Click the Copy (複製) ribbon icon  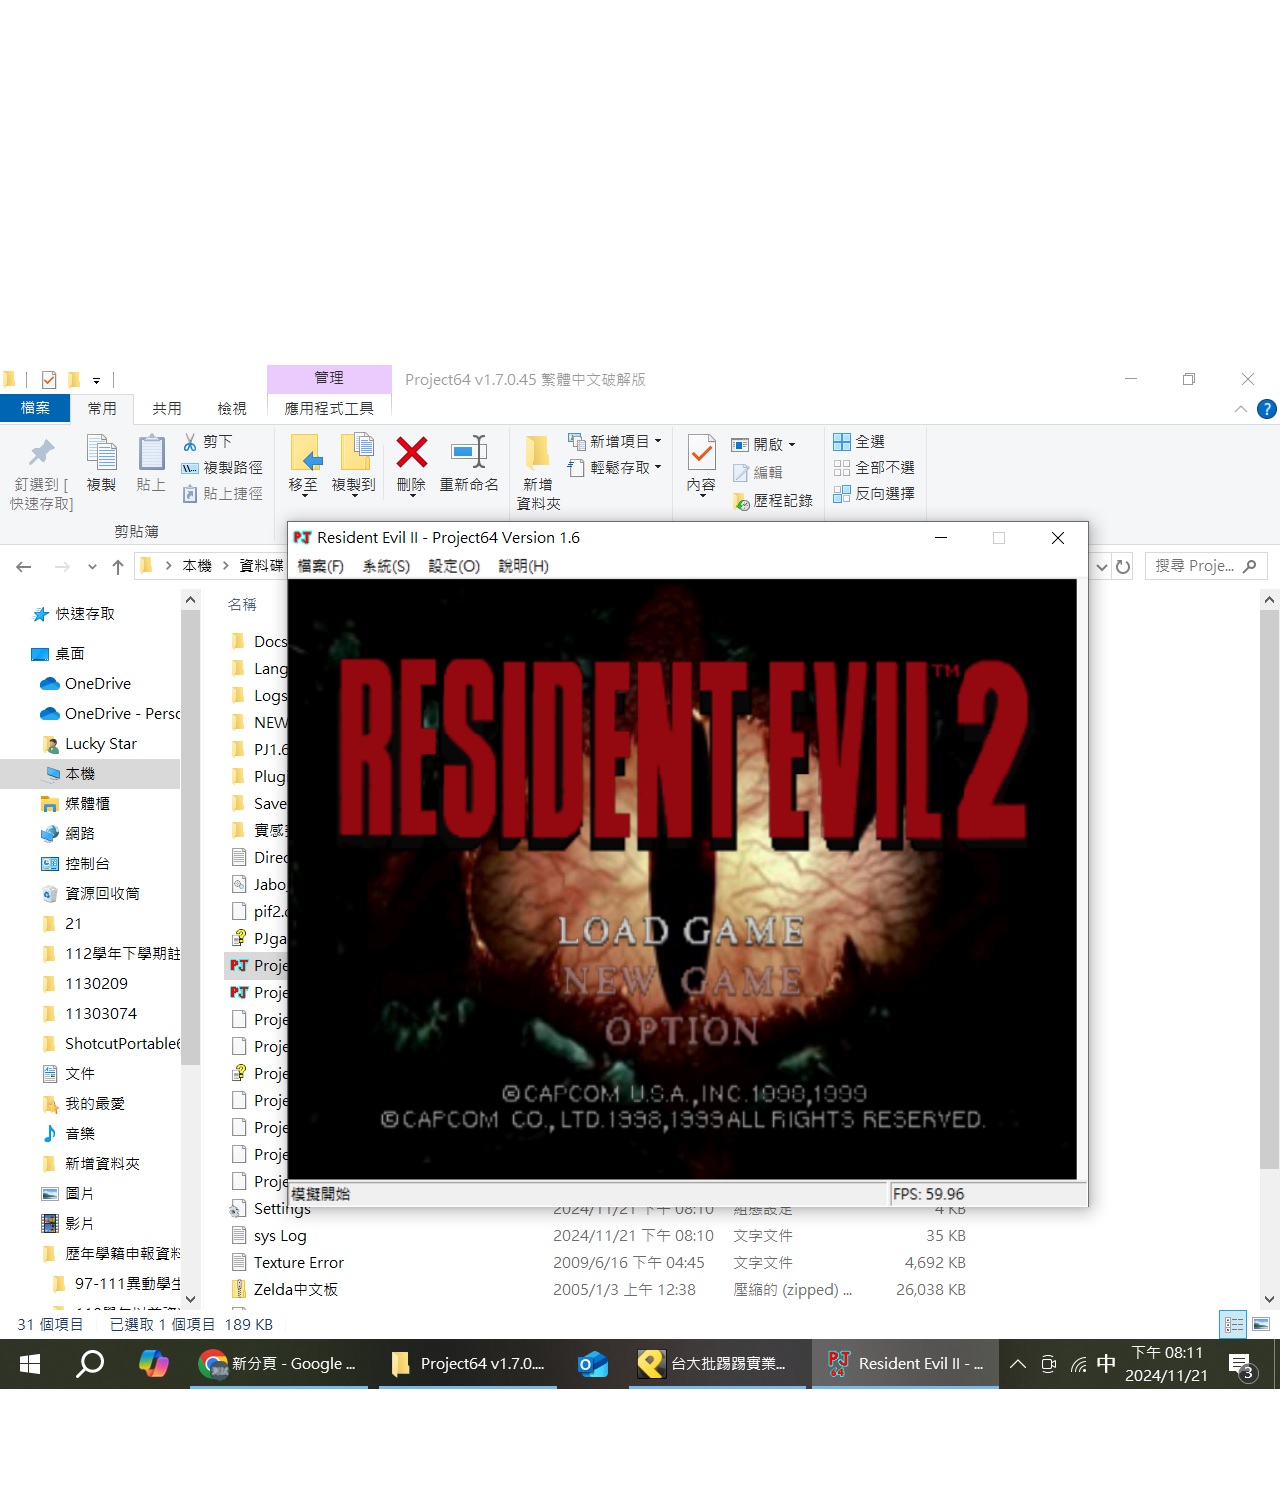click(x=101, y=452)
